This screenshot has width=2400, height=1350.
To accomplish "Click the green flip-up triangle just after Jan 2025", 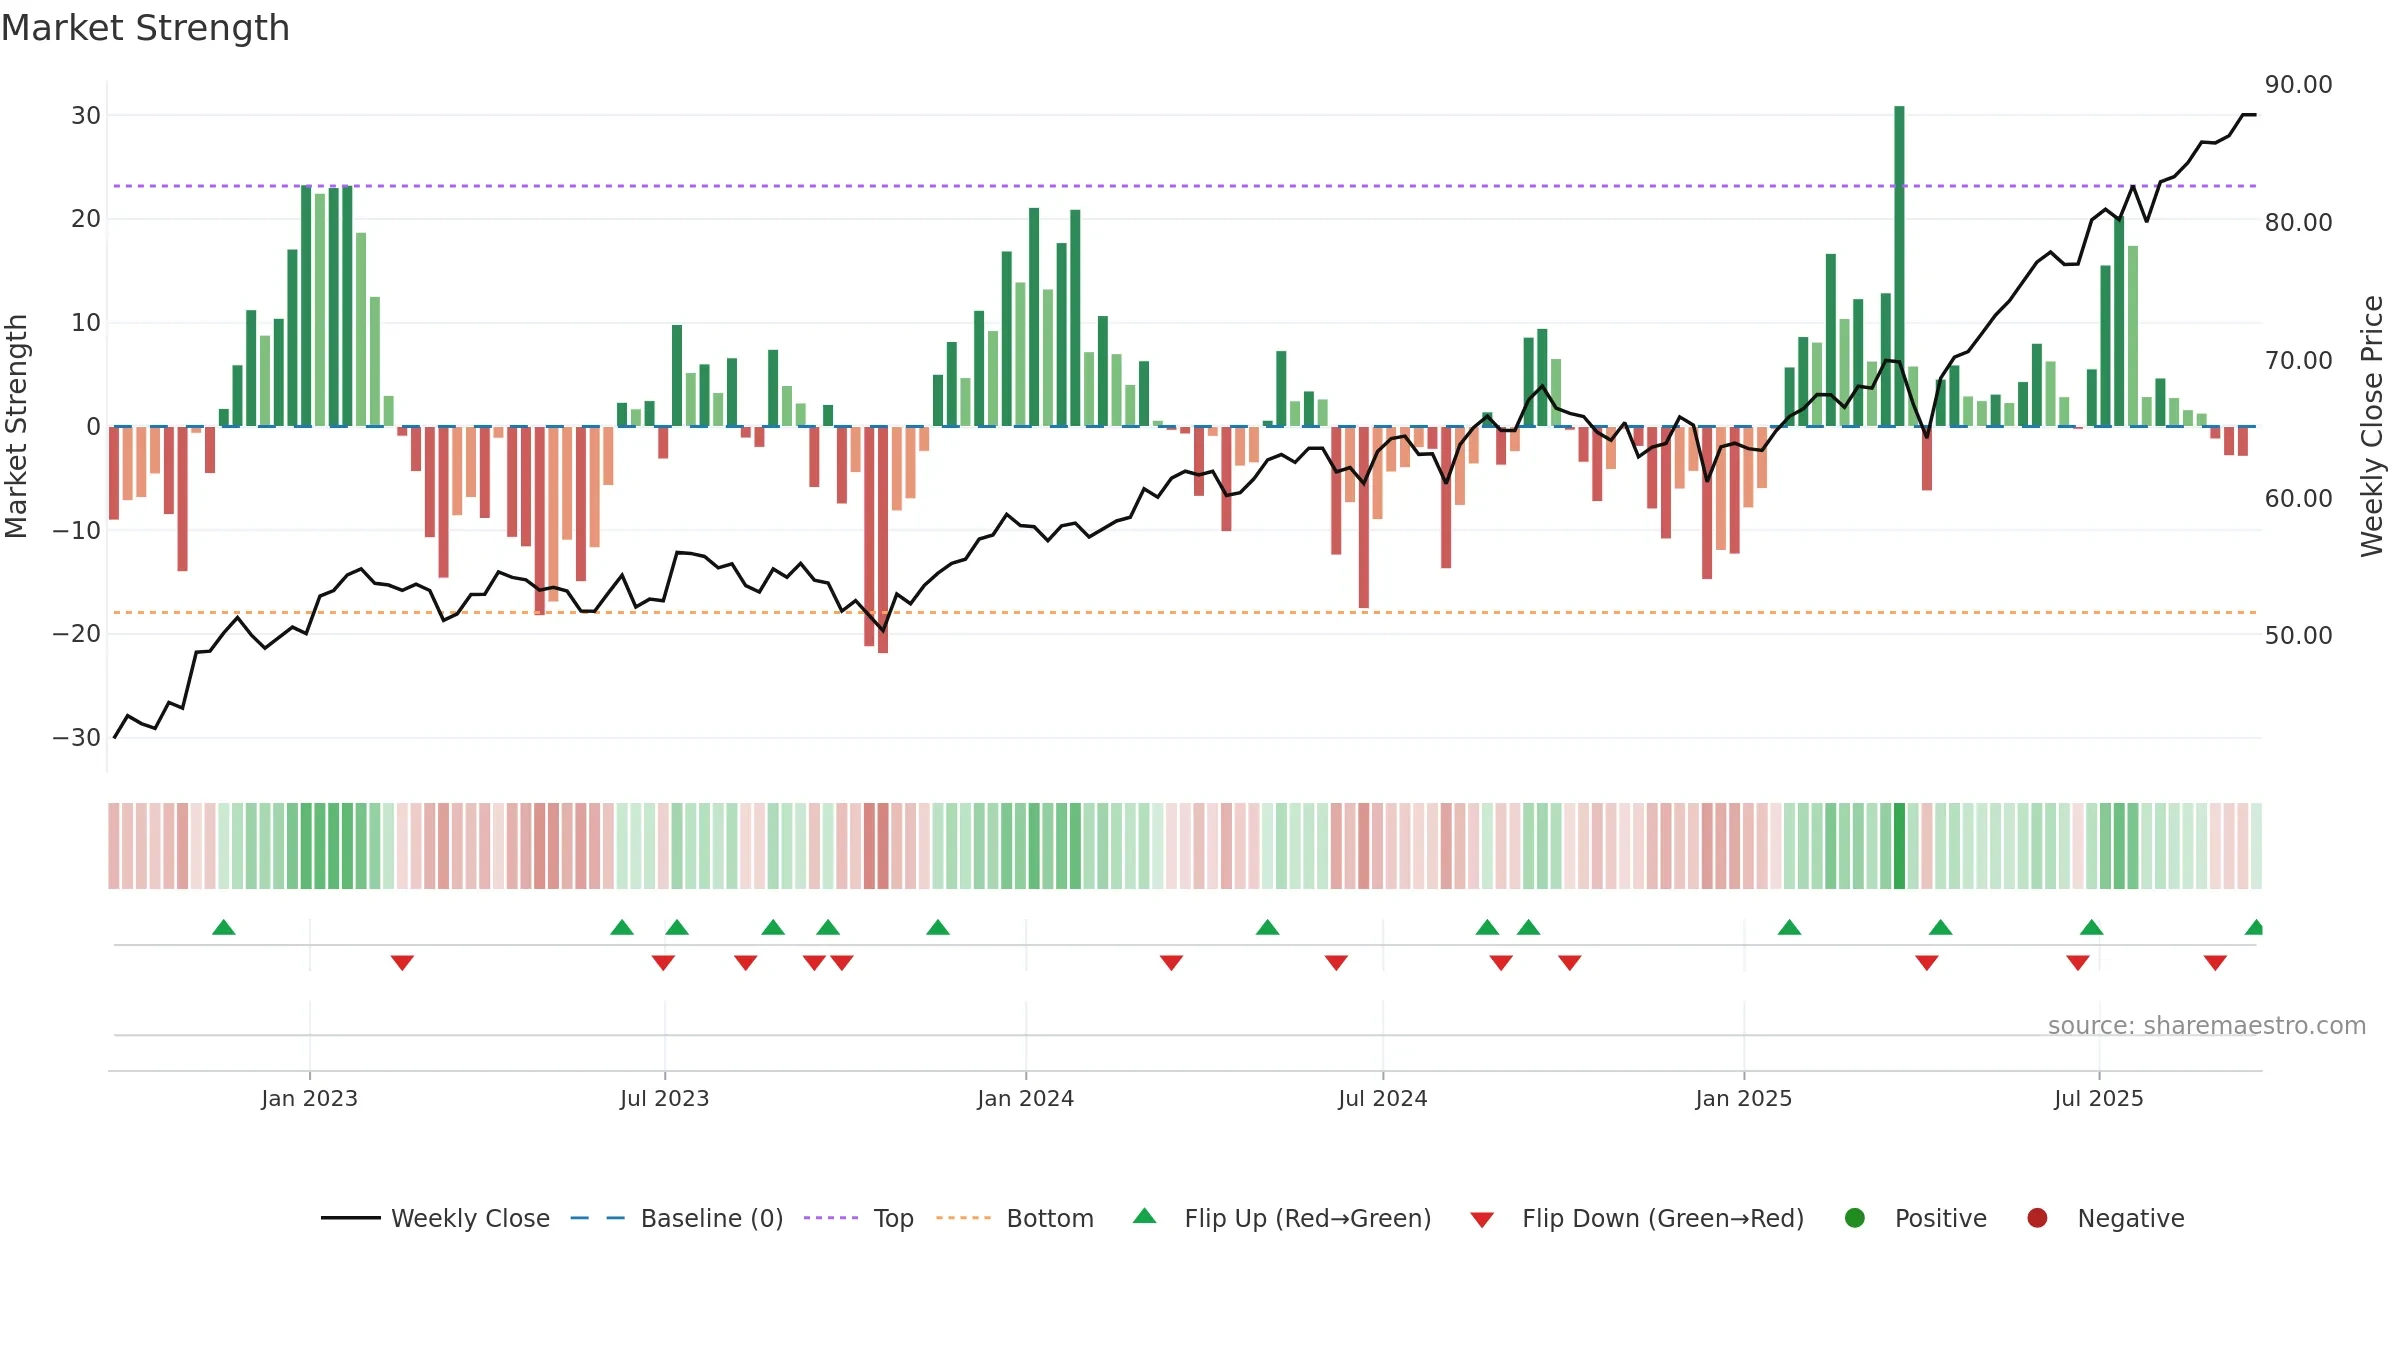I will click(x=1789, y=927).
